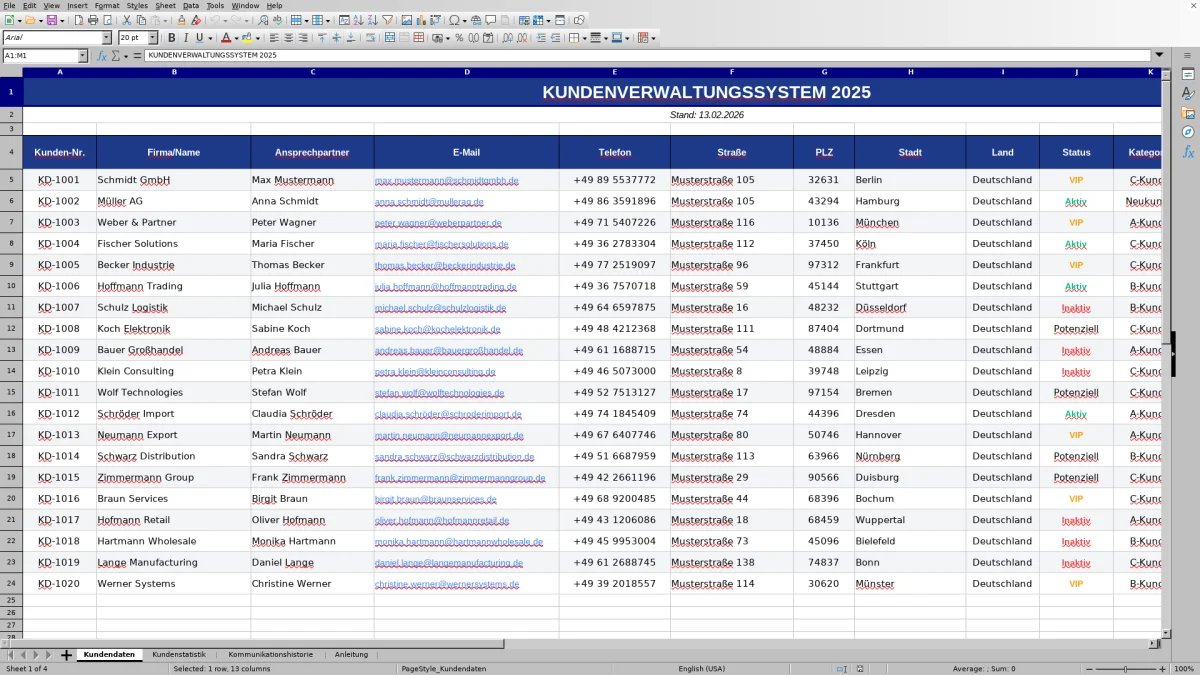The width and height of the screenshot is (1200, 675).
Task: Toggle italic formatting
Action: point(186,37)
